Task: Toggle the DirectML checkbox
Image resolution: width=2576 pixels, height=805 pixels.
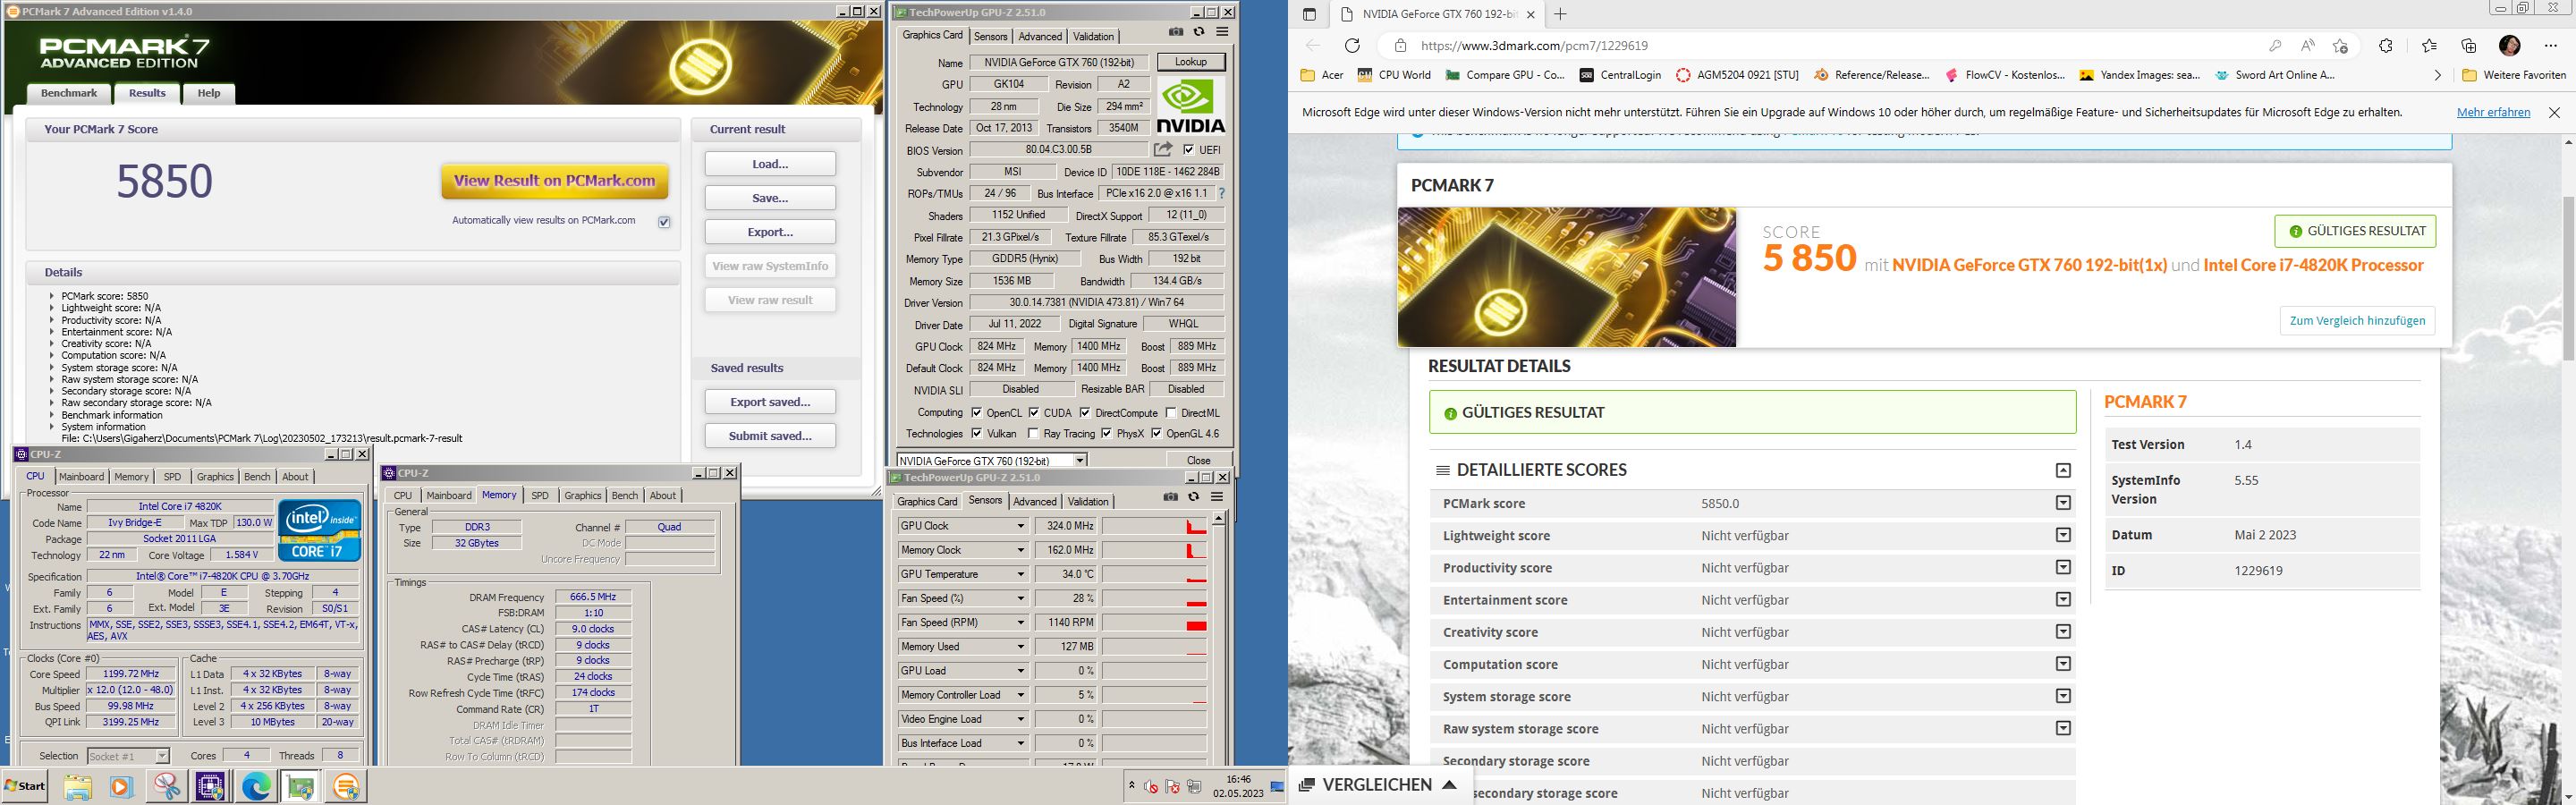Action: click(x=1171, y=413)
